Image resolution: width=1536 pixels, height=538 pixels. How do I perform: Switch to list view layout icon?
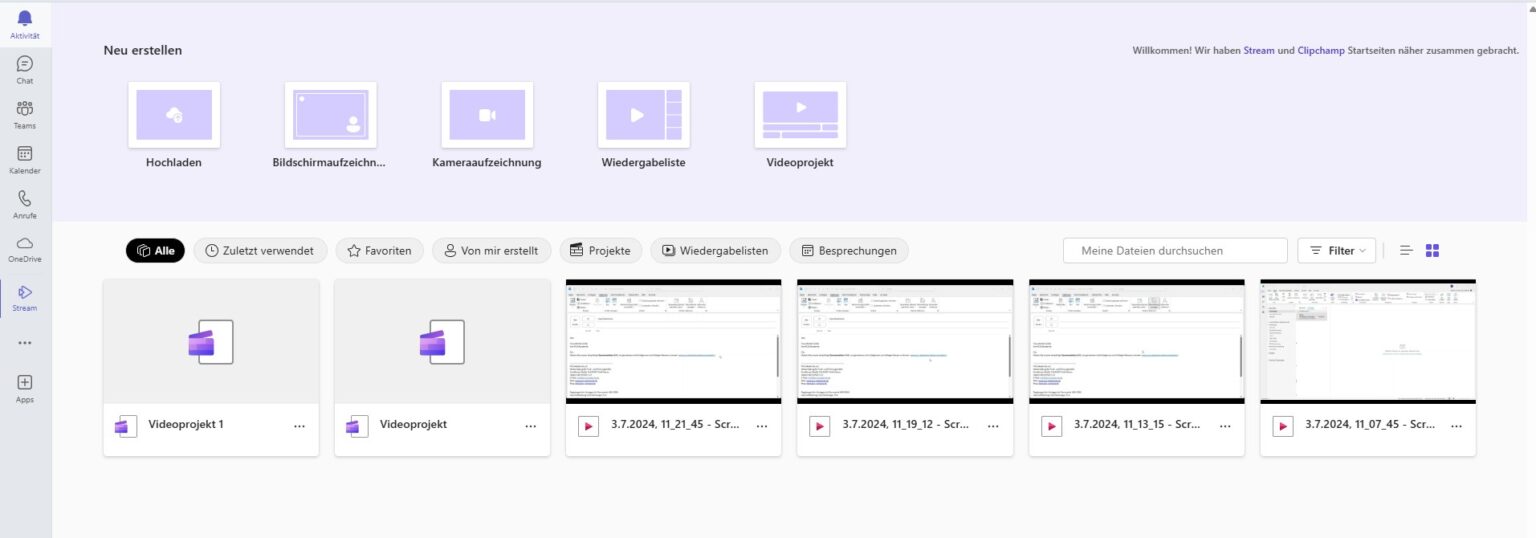[x=1406, y=250]
